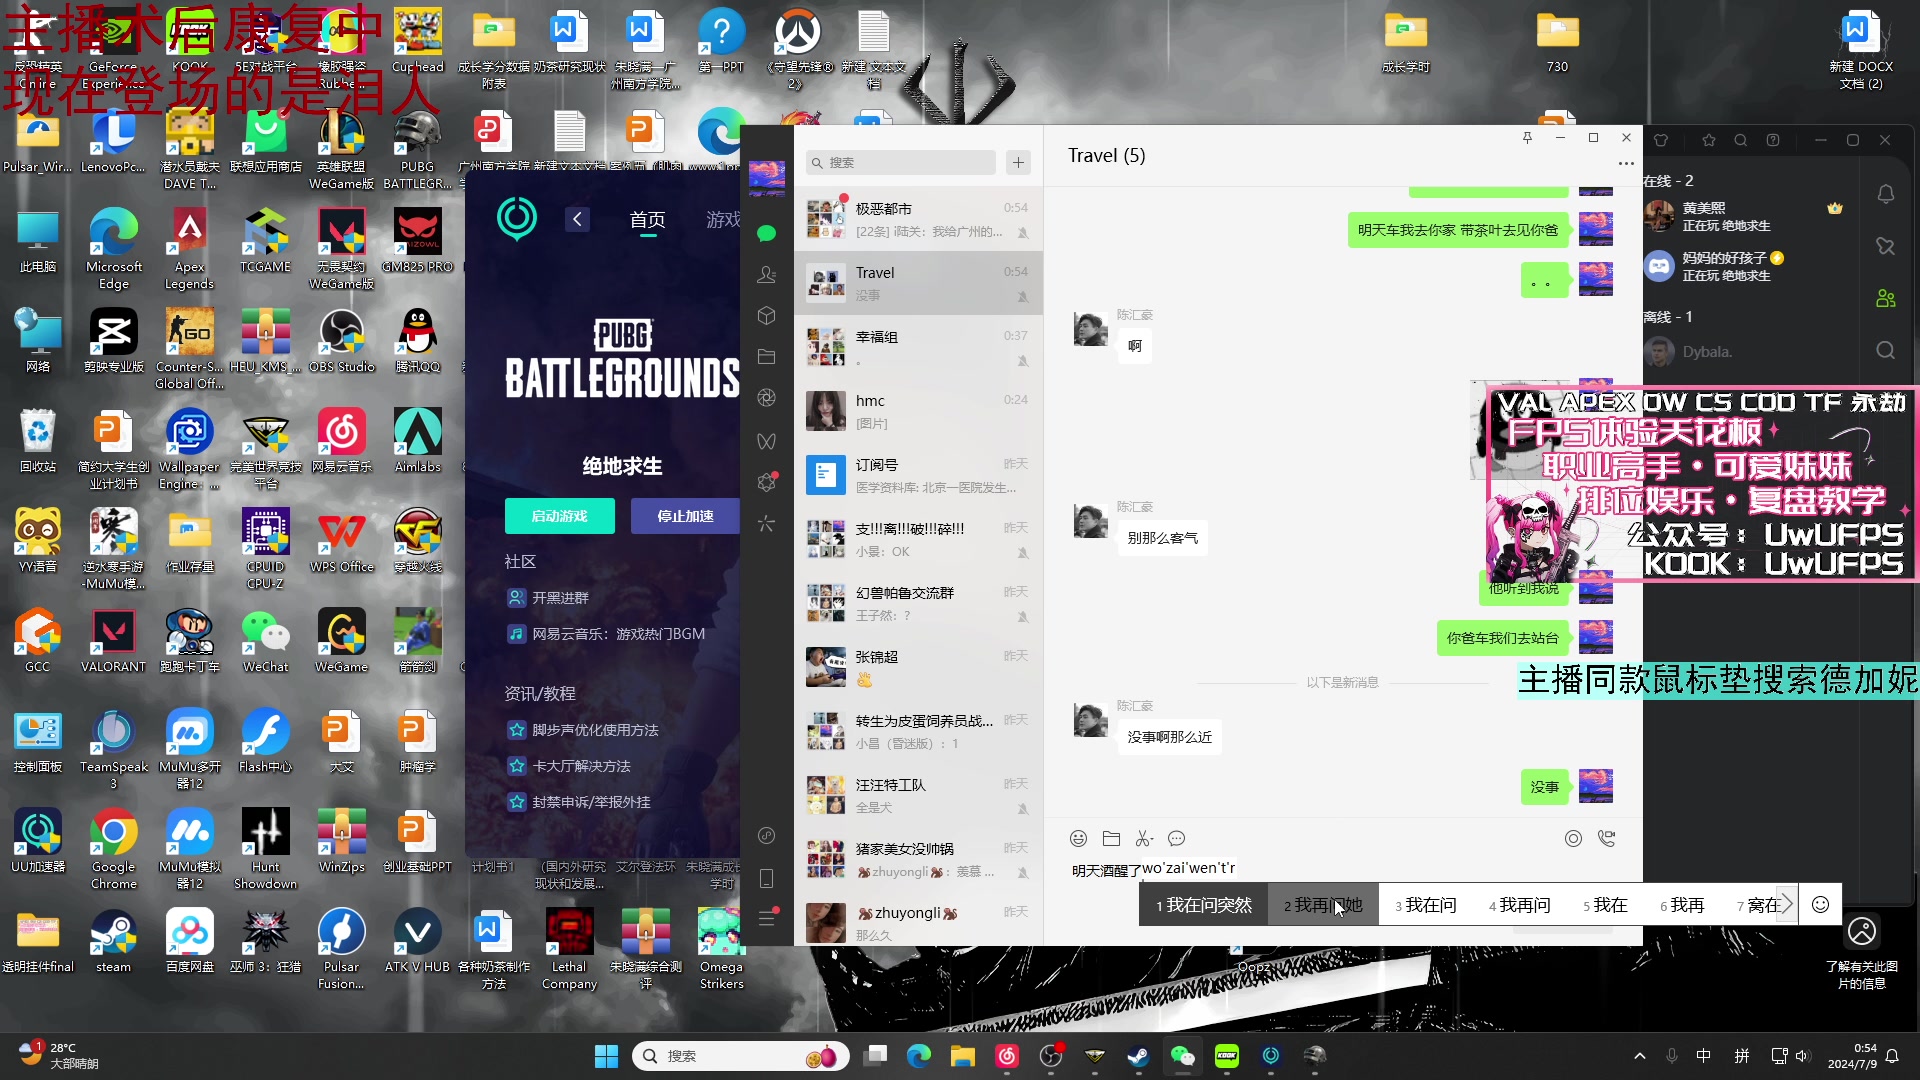
Task: Open chat history bubble icon
Action: tap(1176, 838)
